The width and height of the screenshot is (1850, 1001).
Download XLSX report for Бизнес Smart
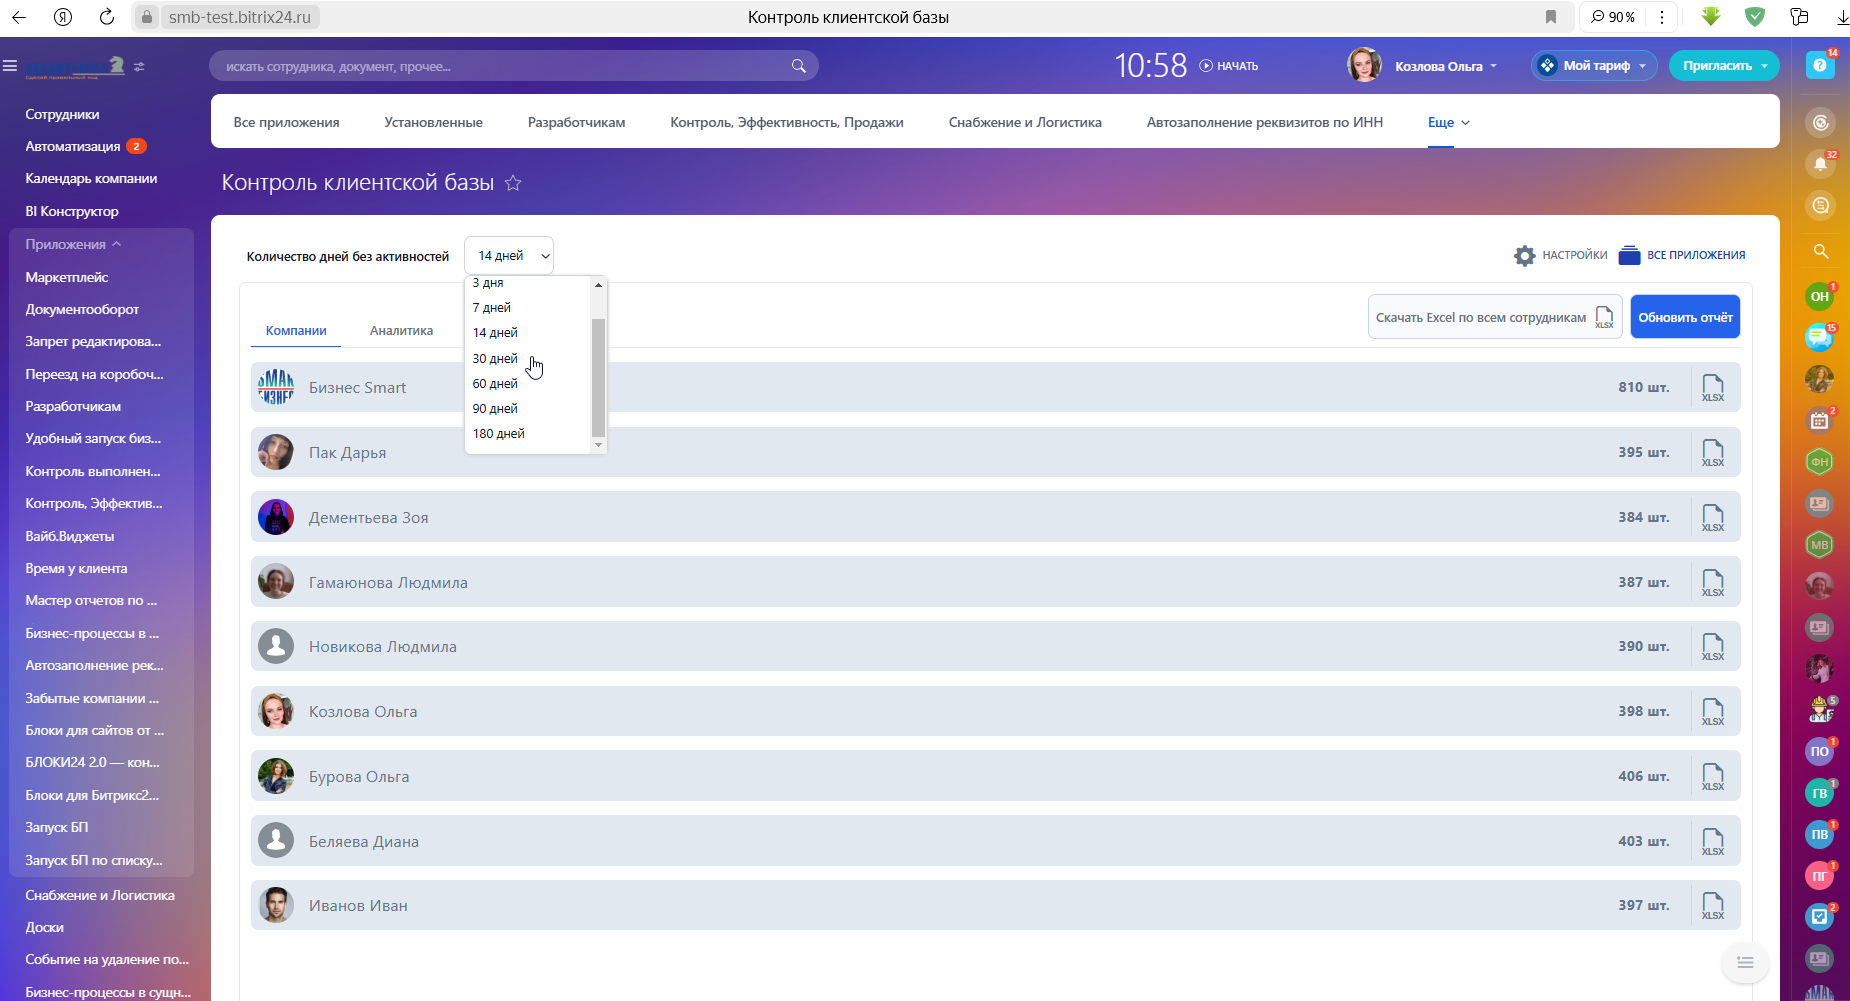[1713, 387]
